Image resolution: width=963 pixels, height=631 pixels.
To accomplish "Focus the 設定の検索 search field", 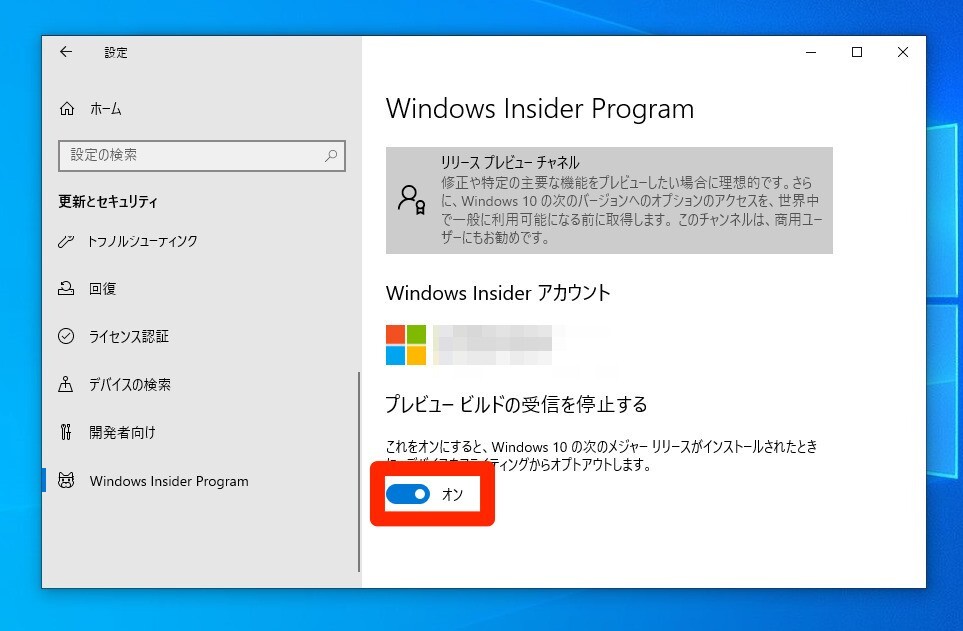I will [x=201, y=155].
